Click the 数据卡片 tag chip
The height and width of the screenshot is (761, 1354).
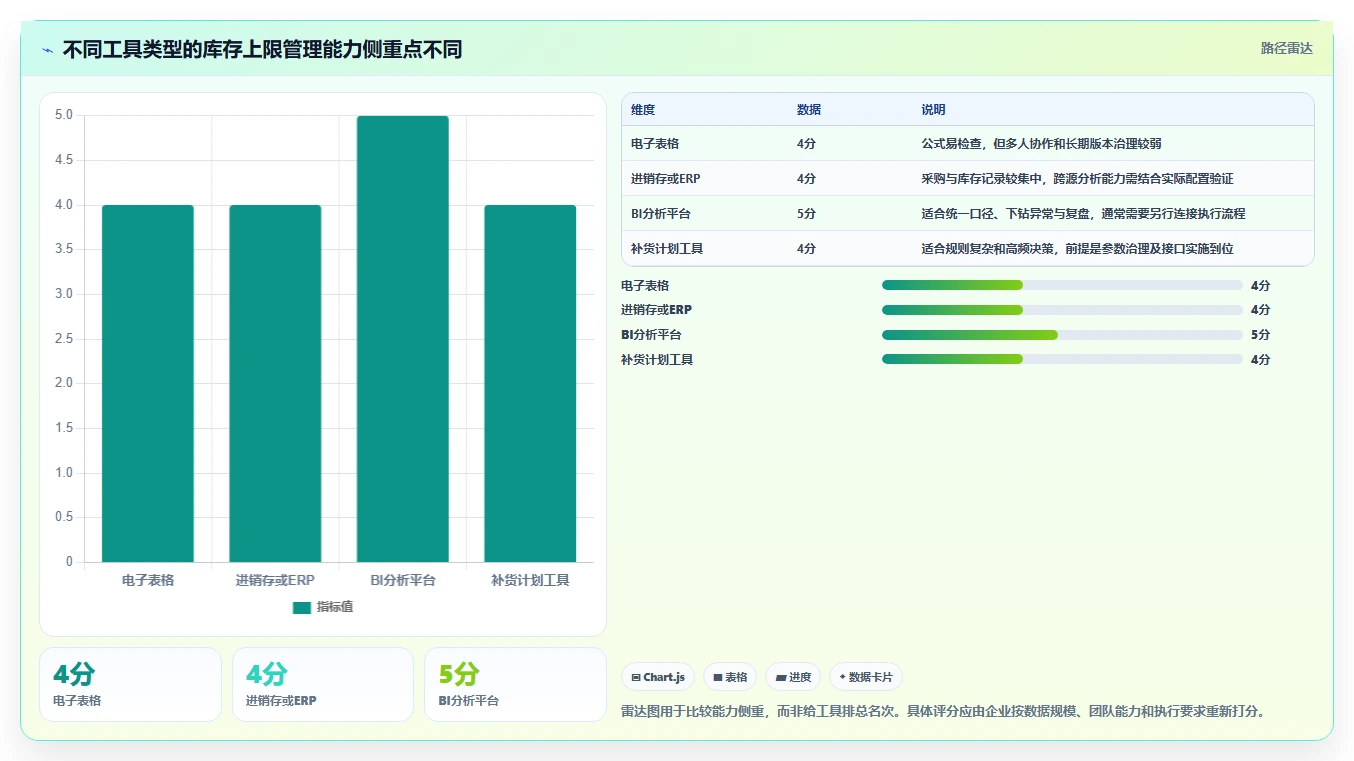pyautogui.click(x=866, y=677)
